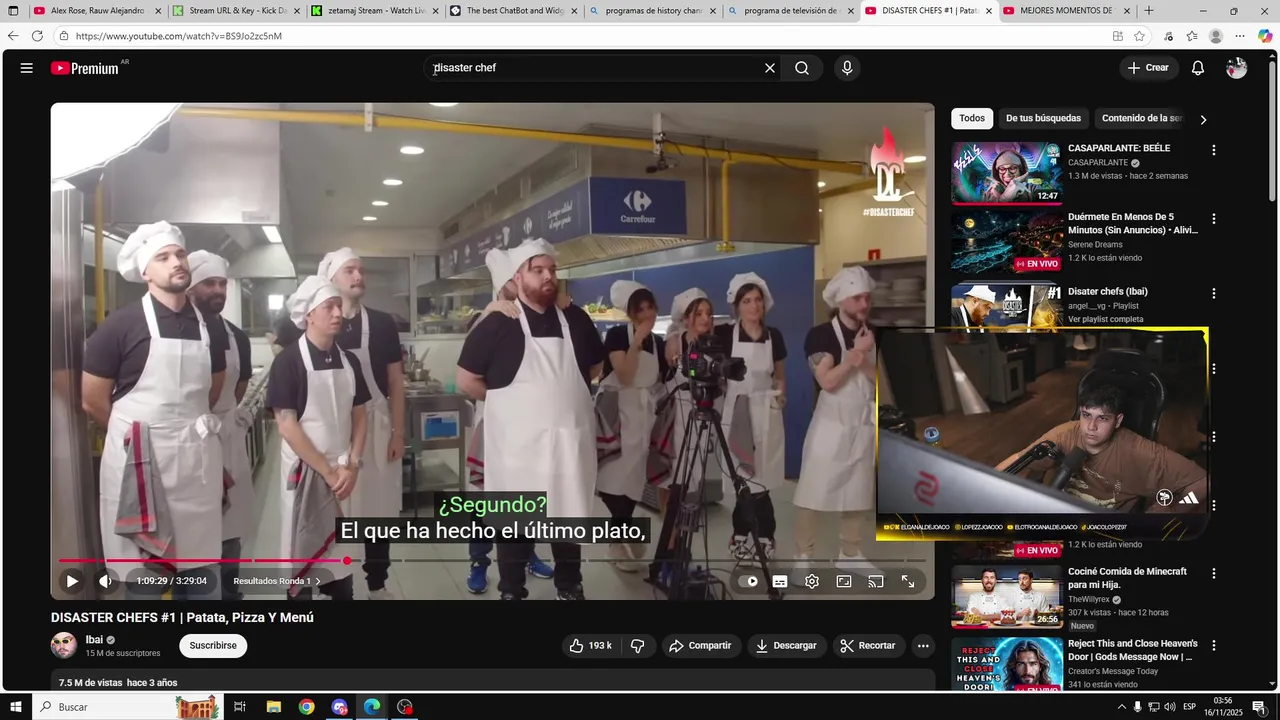The height and width of the screenshot is (720, 1280).
Task: Select the De tus búsquedas chip
Action: (1043, 118)
